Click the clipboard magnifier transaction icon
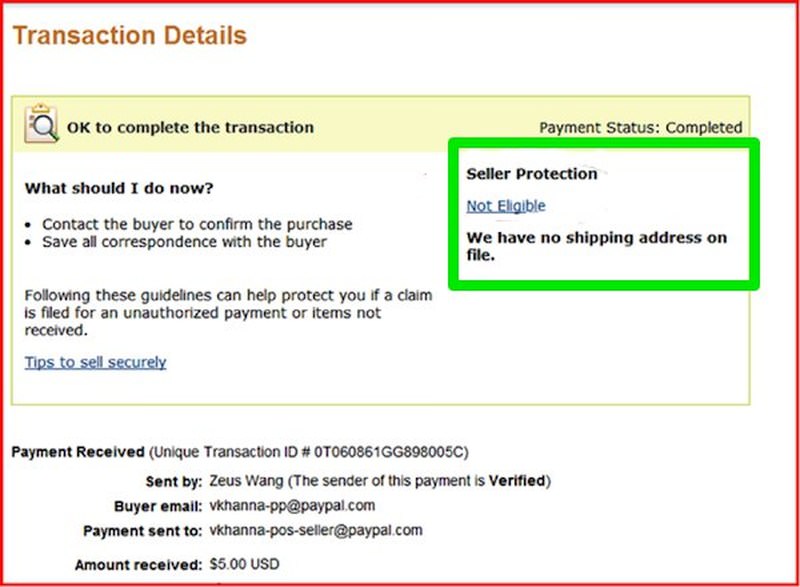This screenshot has height=587, width=800. pos(41,123)
